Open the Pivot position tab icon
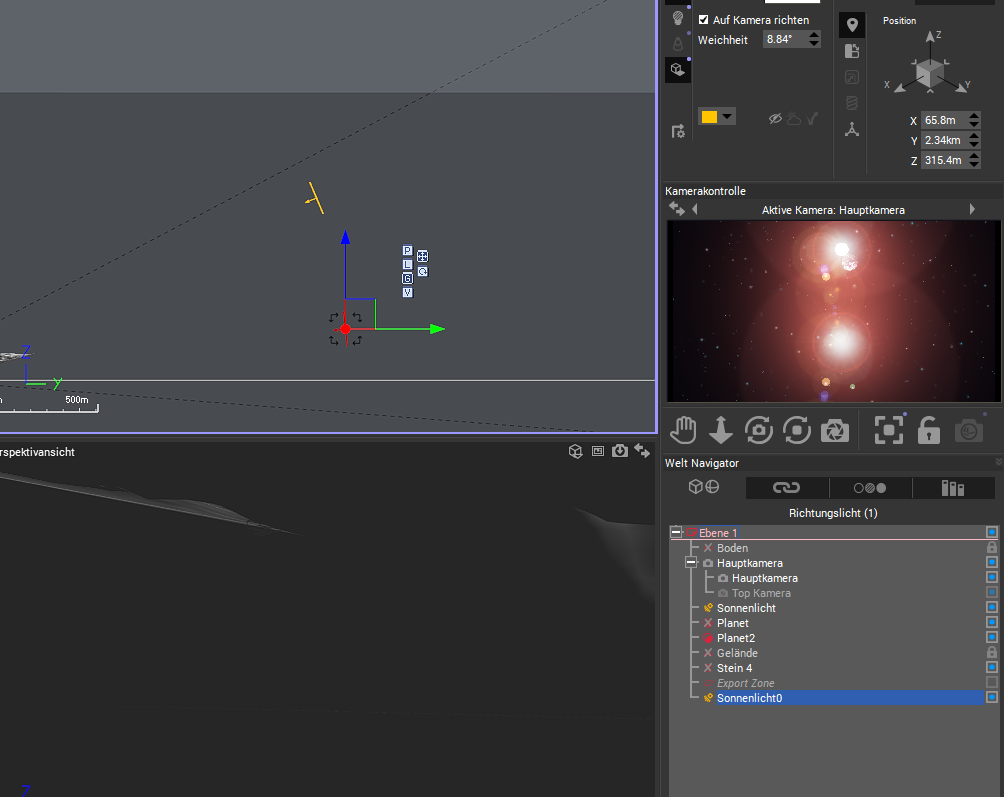1004x797 pixels. (852, 129)
